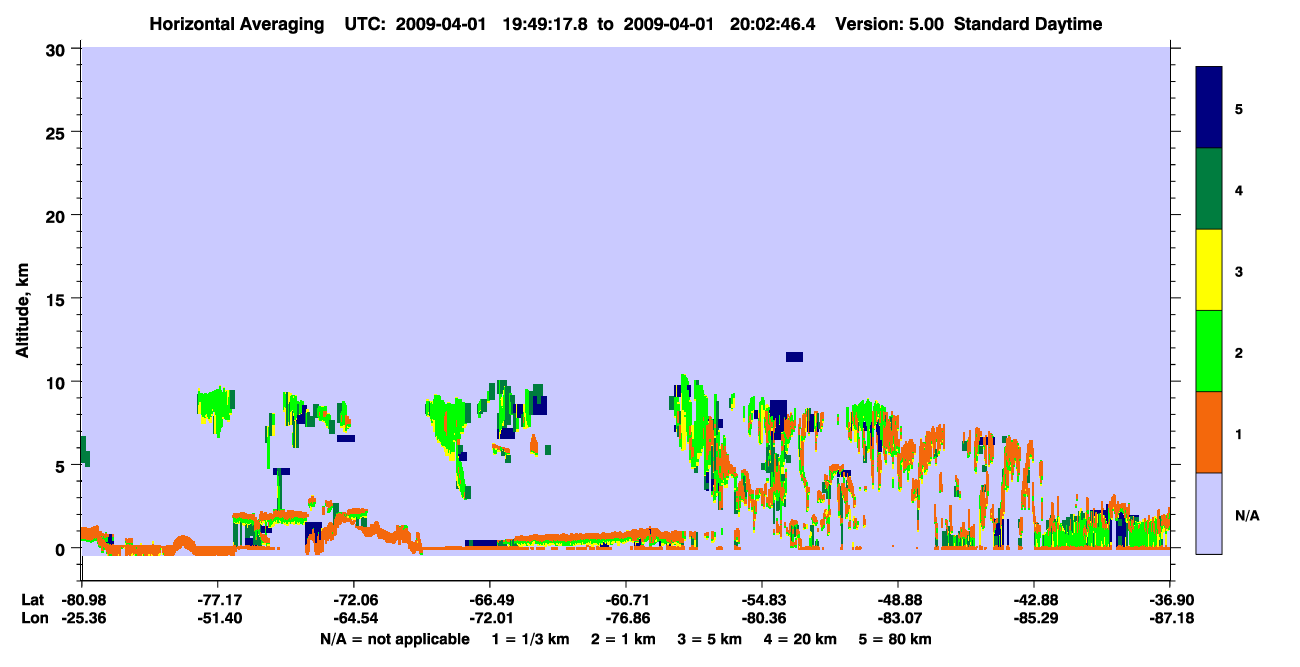Click the lavender N/A color swatch
The image size is (1300, 667).
pos(1209,513)
